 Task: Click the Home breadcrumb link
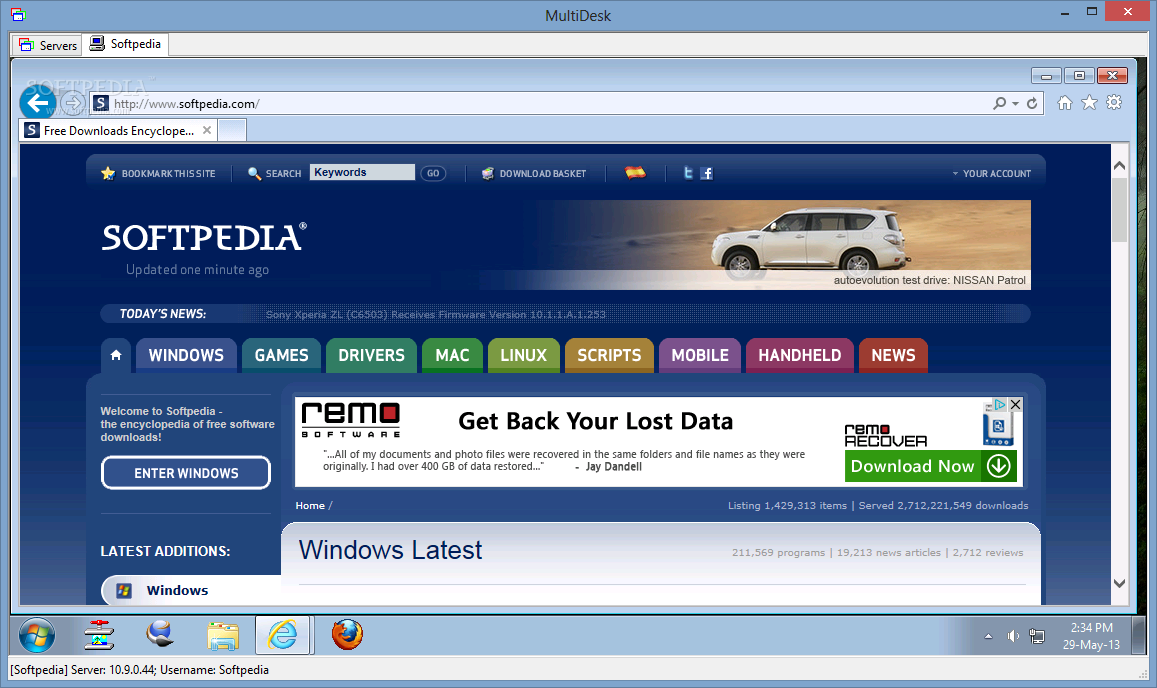[x=310, y=506]
